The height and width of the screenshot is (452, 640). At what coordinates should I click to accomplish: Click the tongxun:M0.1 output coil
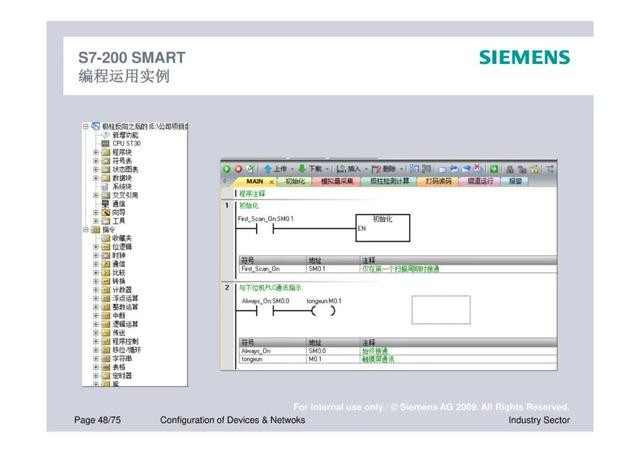pos(323,311)
